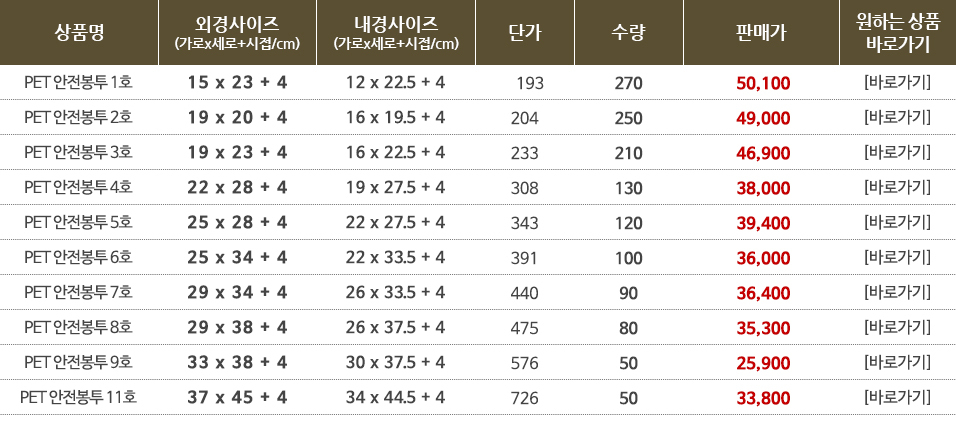Viewport: 956px width, 428px height.
Task: Open [바로가기] link for PET 안전봉투 4호
Action: coord(897,188)
